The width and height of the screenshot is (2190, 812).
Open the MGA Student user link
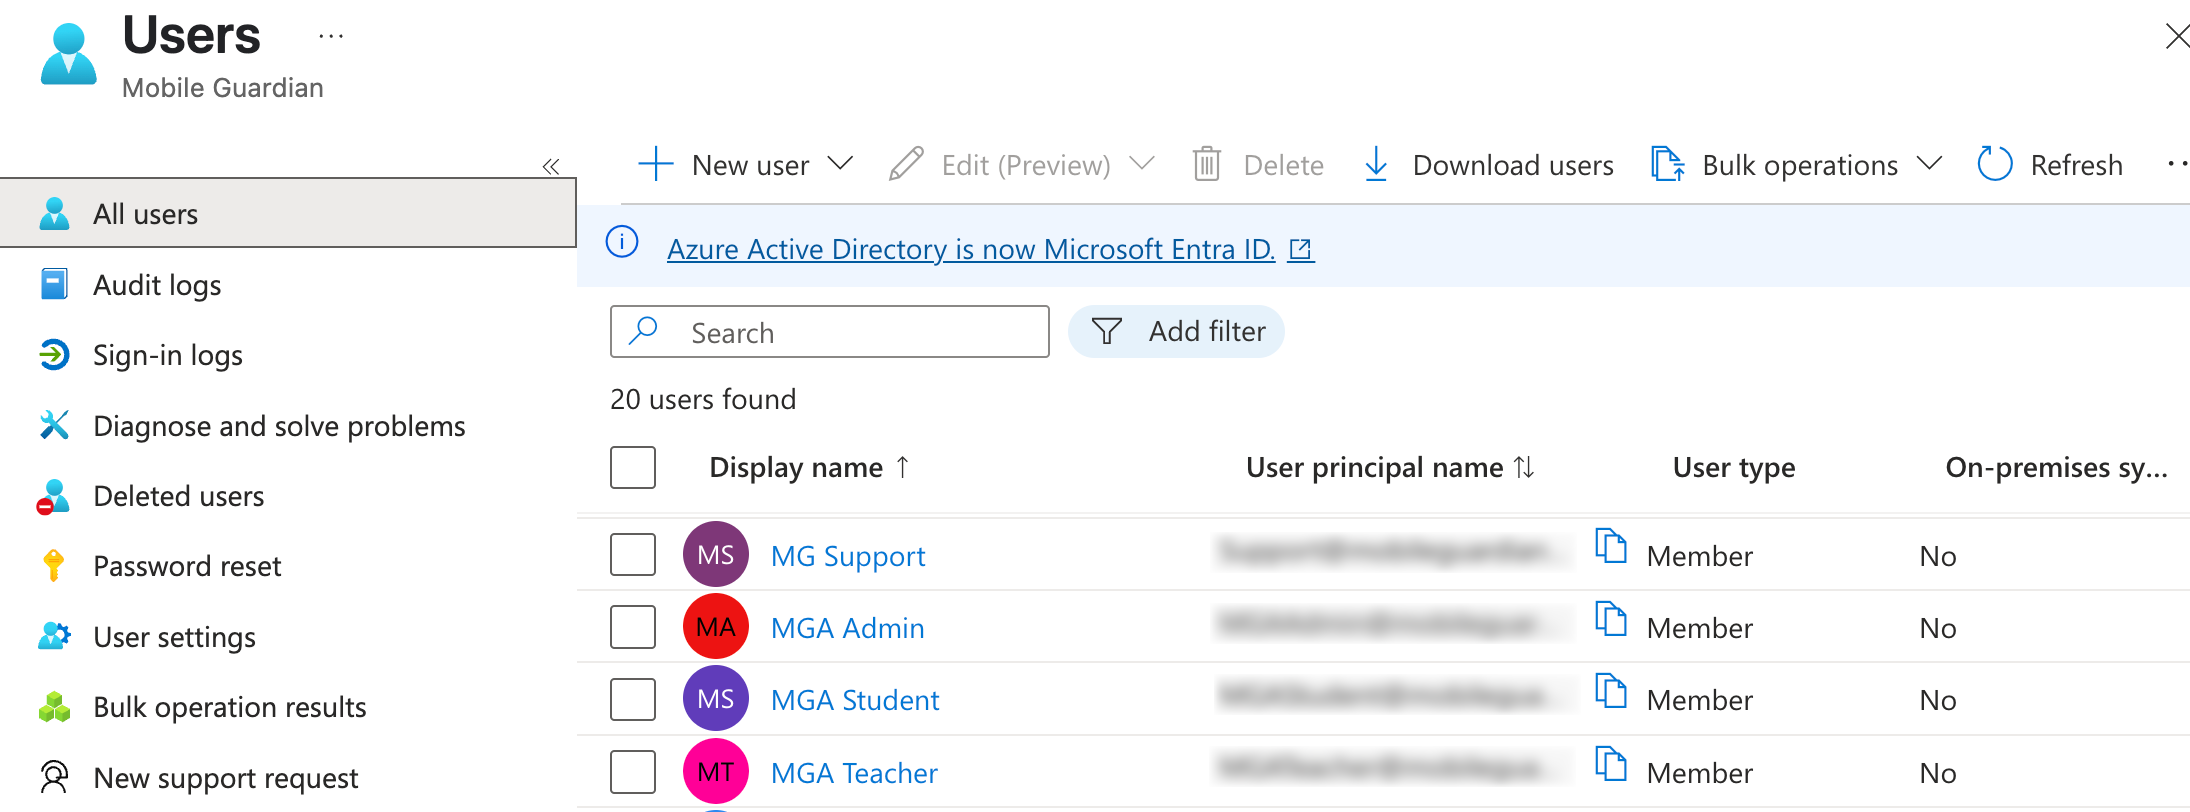pos(855,700)
